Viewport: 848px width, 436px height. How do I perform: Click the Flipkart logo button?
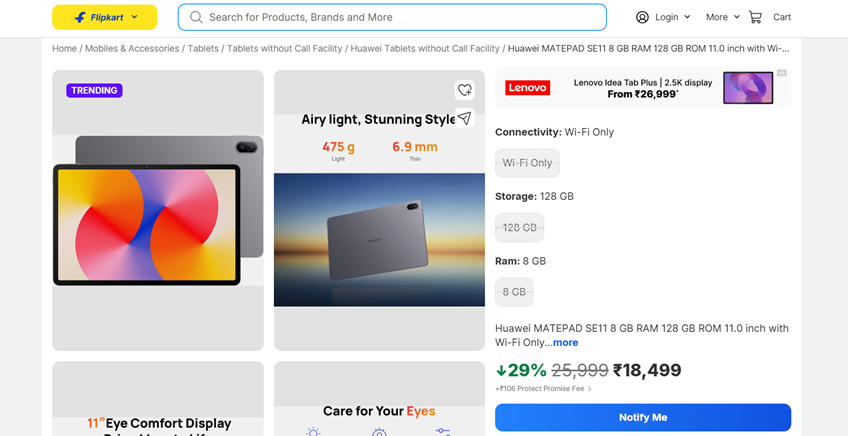point(104,17)
